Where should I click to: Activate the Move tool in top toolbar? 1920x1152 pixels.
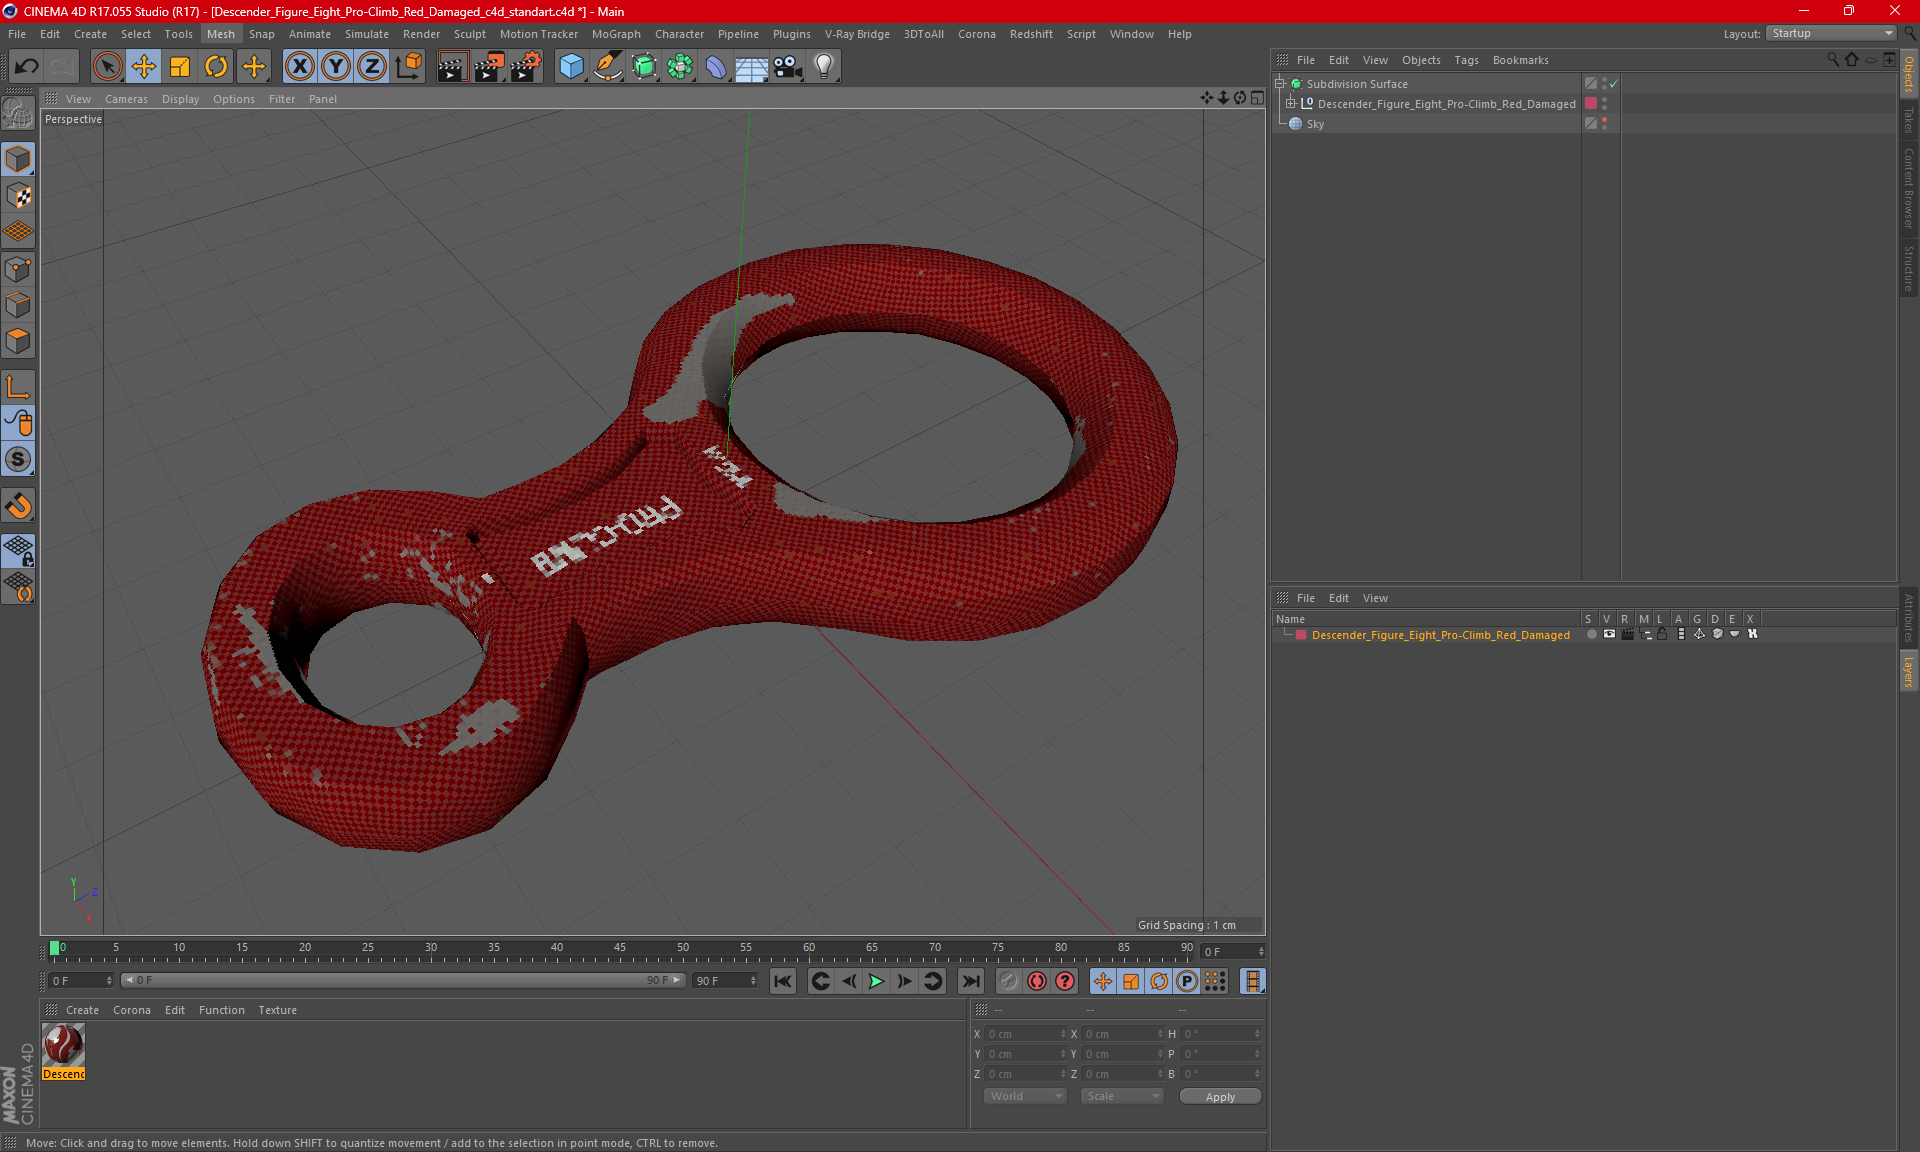pyautogui.click(x=144, y=67)
